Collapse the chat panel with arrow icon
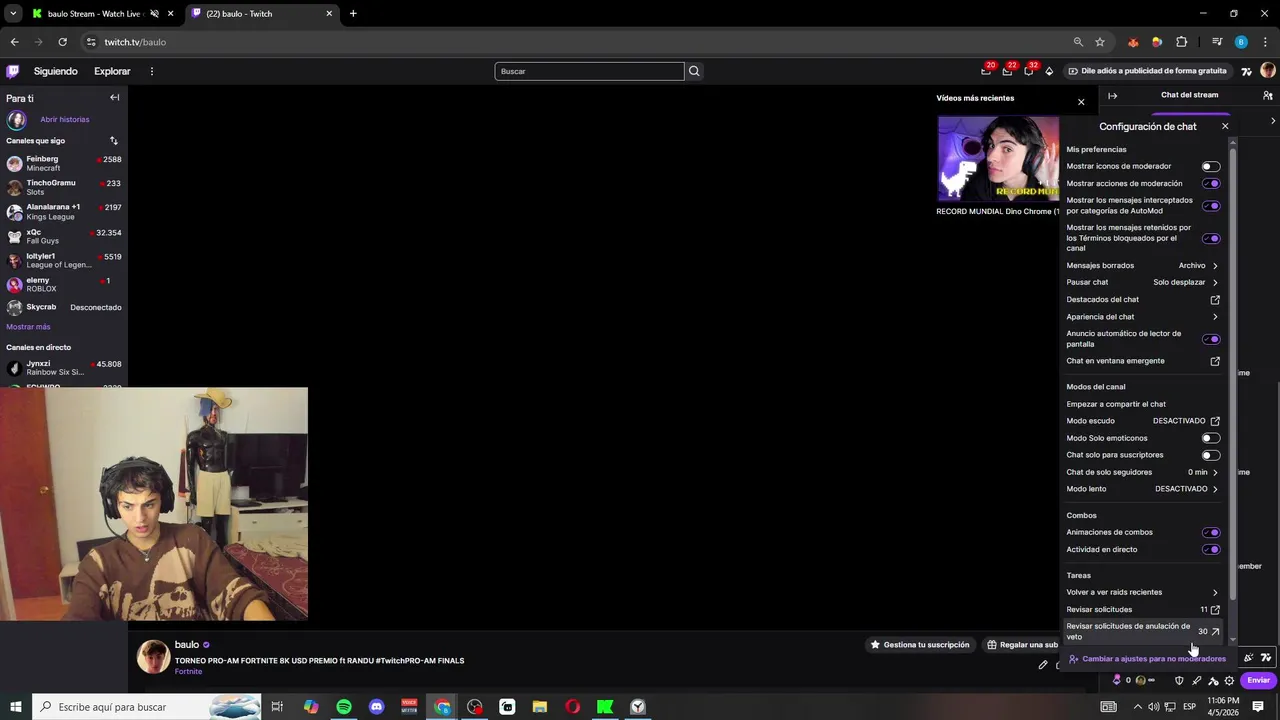 [x=1112, y=96]
